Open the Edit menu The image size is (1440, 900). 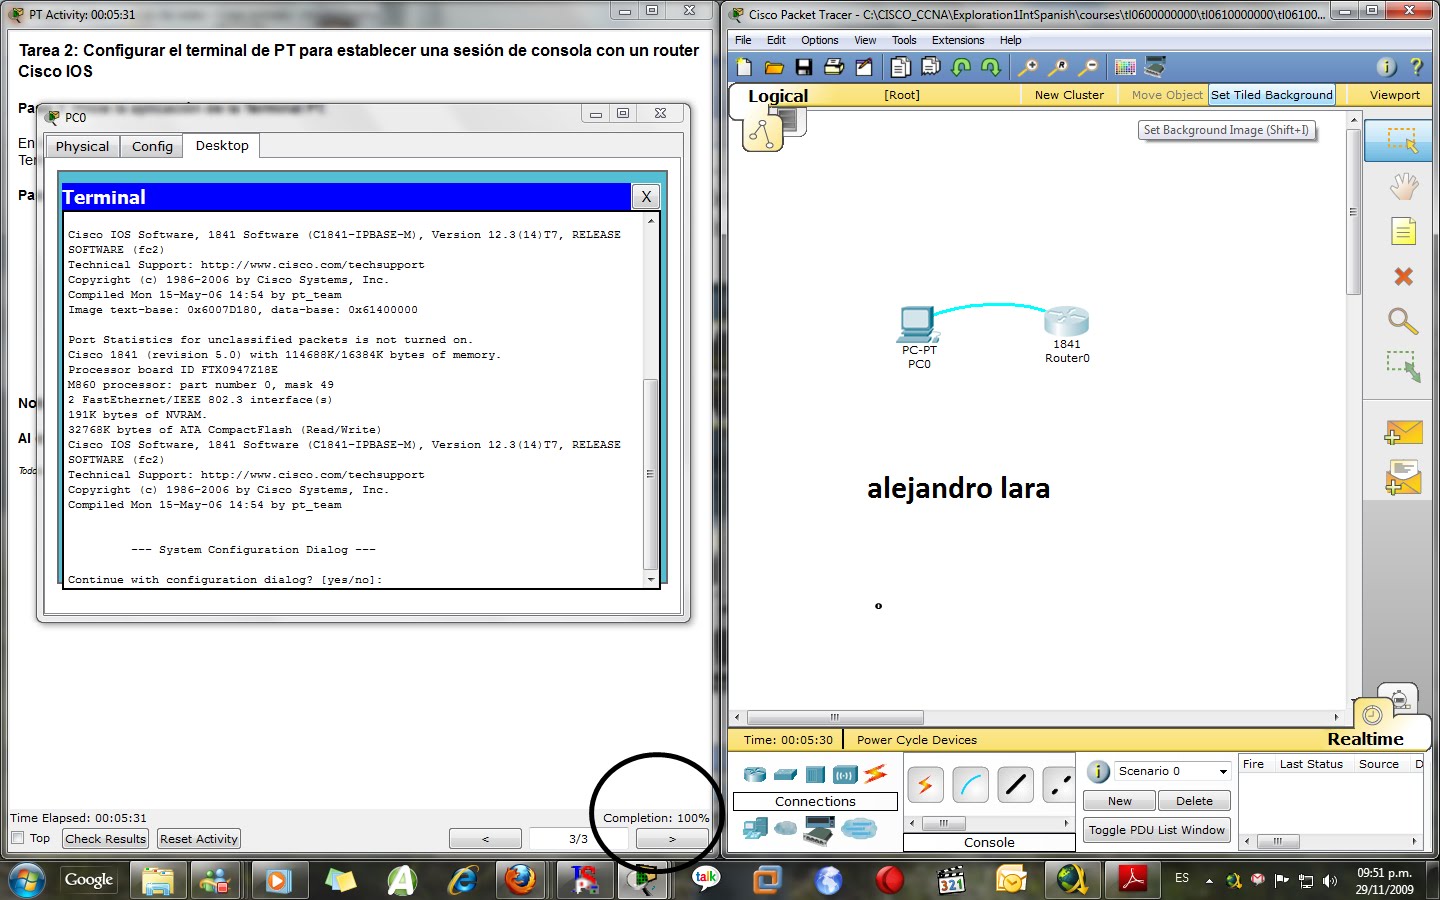(776, 40)
